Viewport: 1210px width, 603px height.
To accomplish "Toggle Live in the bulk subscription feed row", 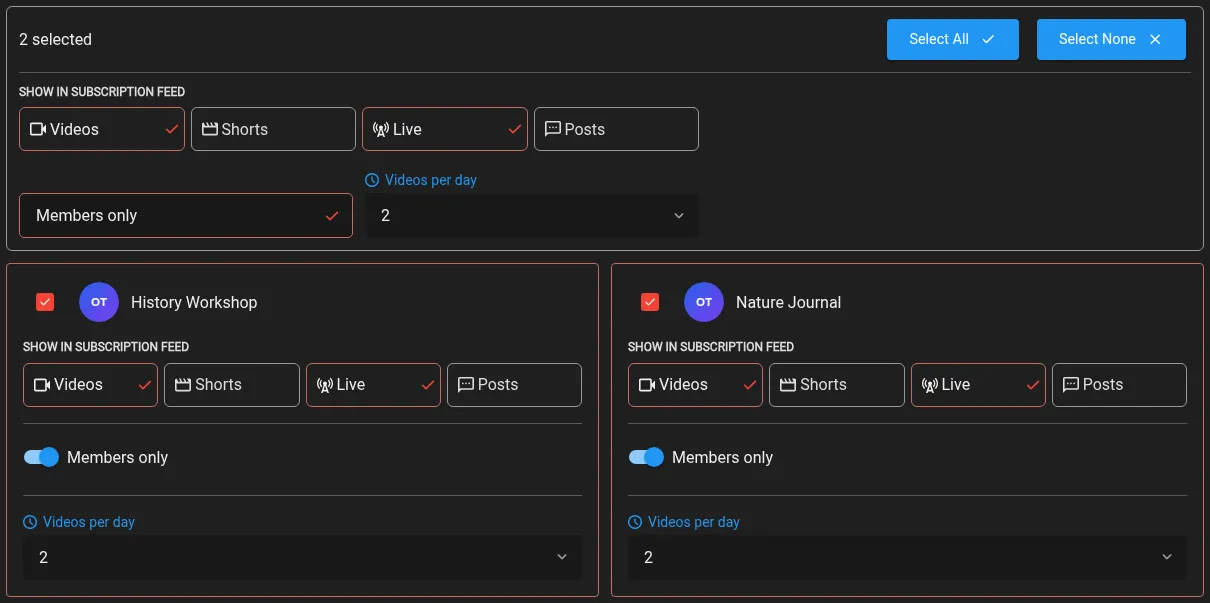I will click(x=445, y=129).
